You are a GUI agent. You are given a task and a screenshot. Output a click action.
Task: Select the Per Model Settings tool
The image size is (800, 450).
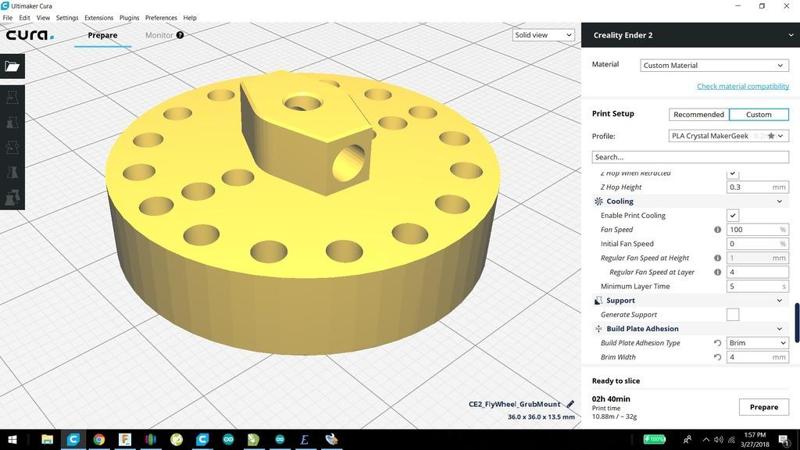coord(12,197)
